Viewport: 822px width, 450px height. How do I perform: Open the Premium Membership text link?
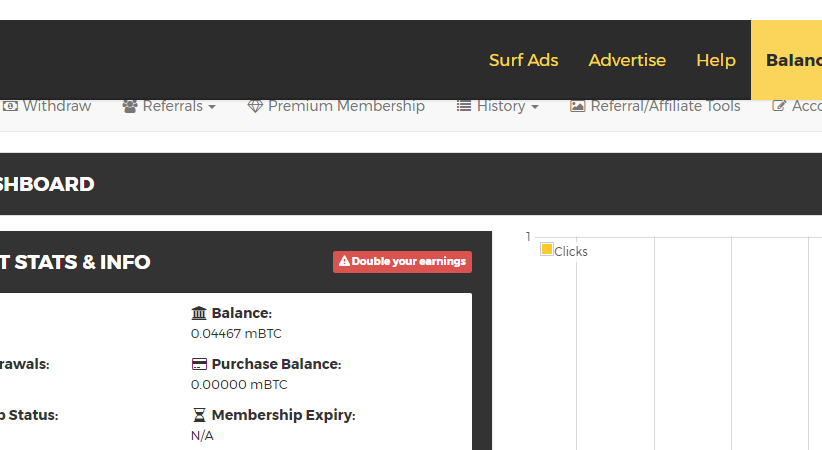(x=346, y=106)
